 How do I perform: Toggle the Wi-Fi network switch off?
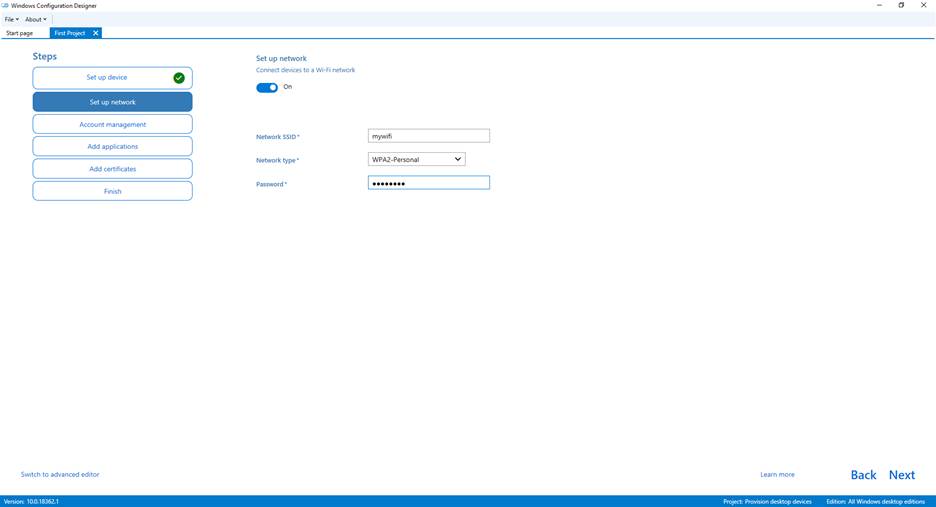click(267, 88)
